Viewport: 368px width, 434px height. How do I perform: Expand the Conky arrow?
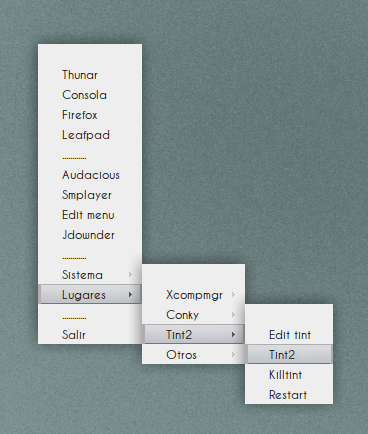point(233,314)
